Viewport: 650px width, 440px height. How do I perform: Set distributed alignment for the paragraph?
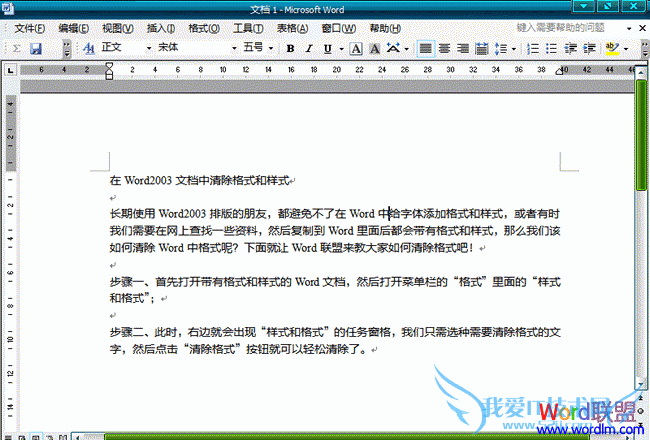point(482,49)
